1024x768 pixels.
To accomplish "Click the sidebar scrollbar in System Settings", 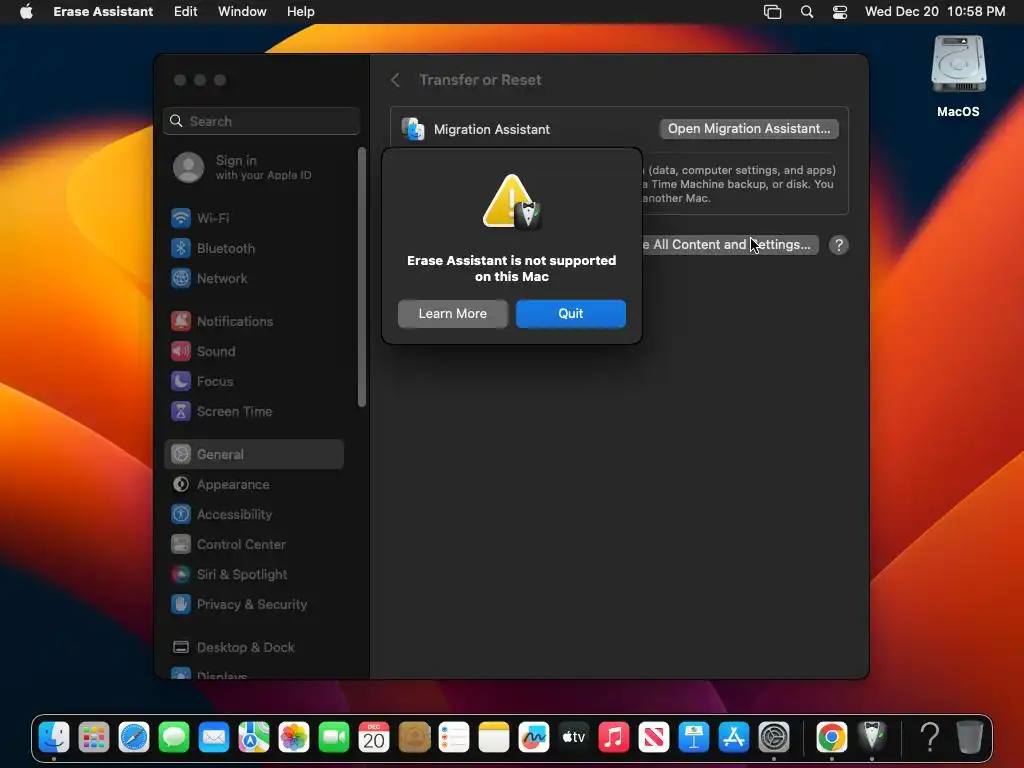I will click(362, 278).
